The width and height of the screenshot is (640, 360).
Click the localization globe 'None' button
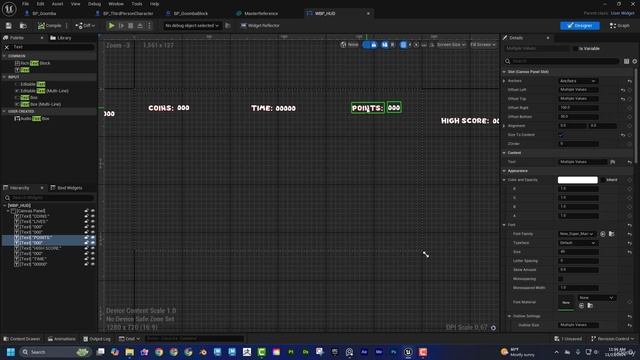(349, 45)
